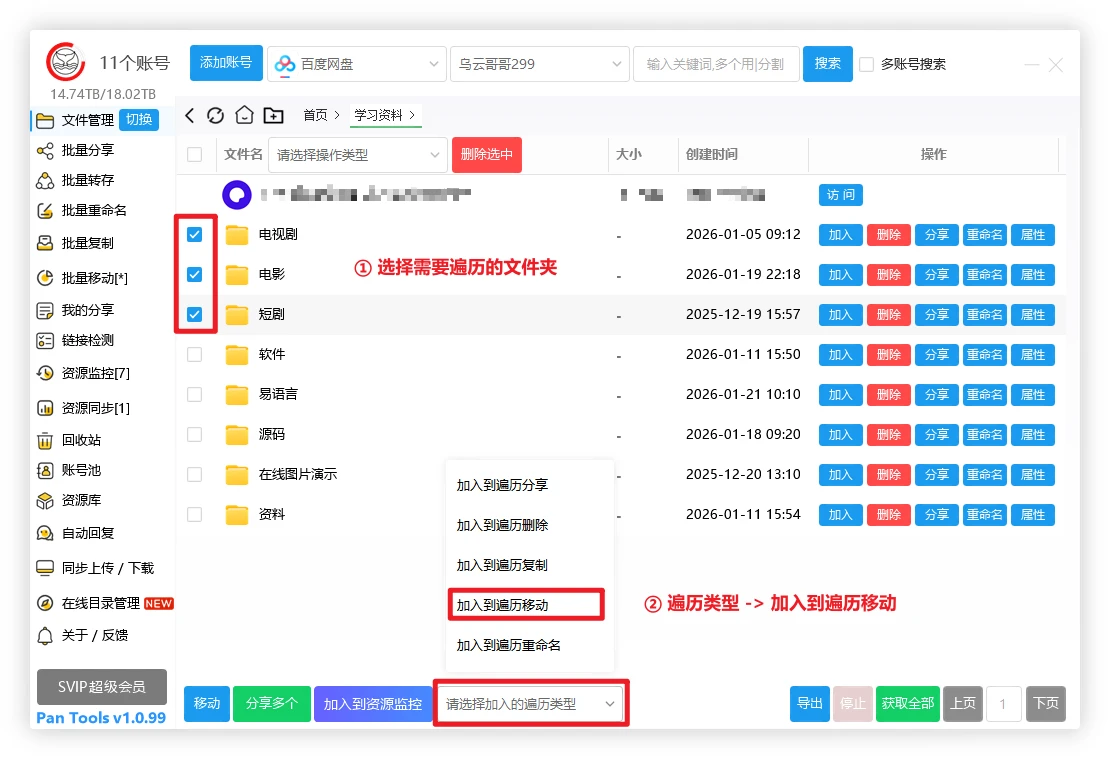The width and height of the screenshot is (1110, 759).
Task: Open 自动回复 in the sidebar
Action: (87, 533)
